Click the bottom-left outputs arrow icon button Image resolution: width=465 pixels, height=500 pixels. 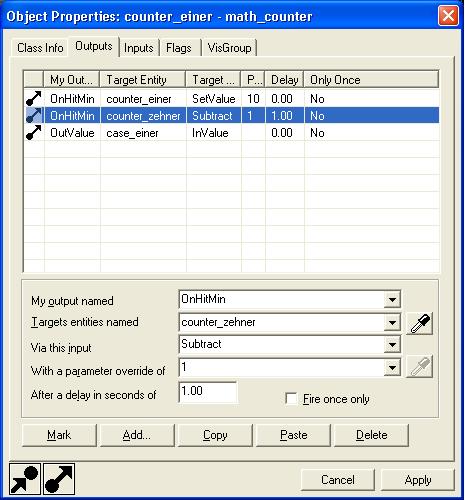coord(59,479)
